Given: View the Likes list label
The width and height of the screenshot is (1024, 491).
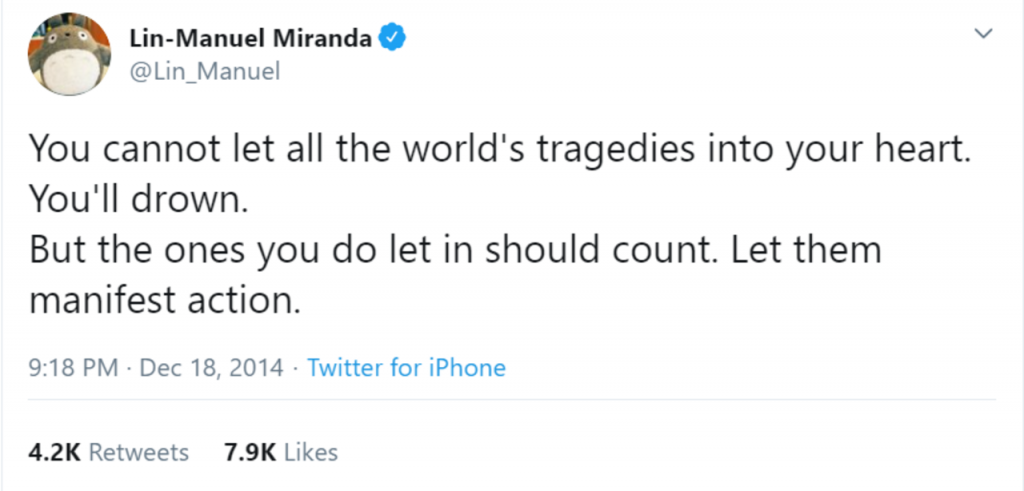Looking at the screenshot, I should (x=310, y=452).
